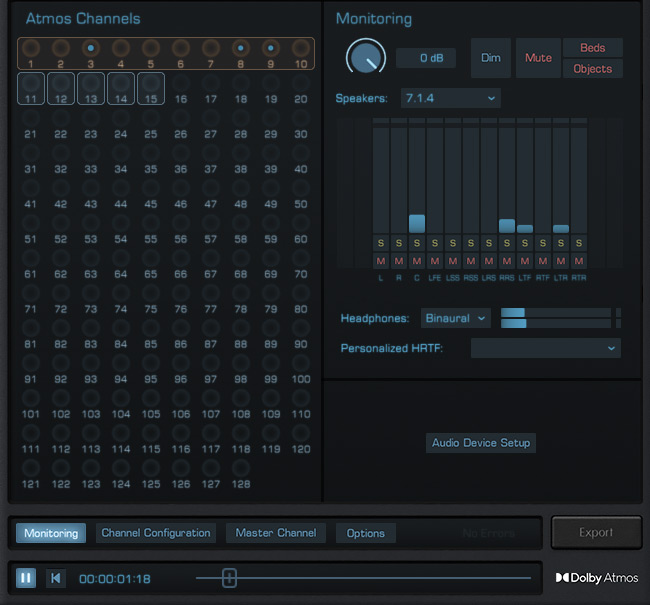Open the Speakers 7.1.4 dropdown
Image resolution: width=650 pixels, height=605 pixels.
coord(450,98)
